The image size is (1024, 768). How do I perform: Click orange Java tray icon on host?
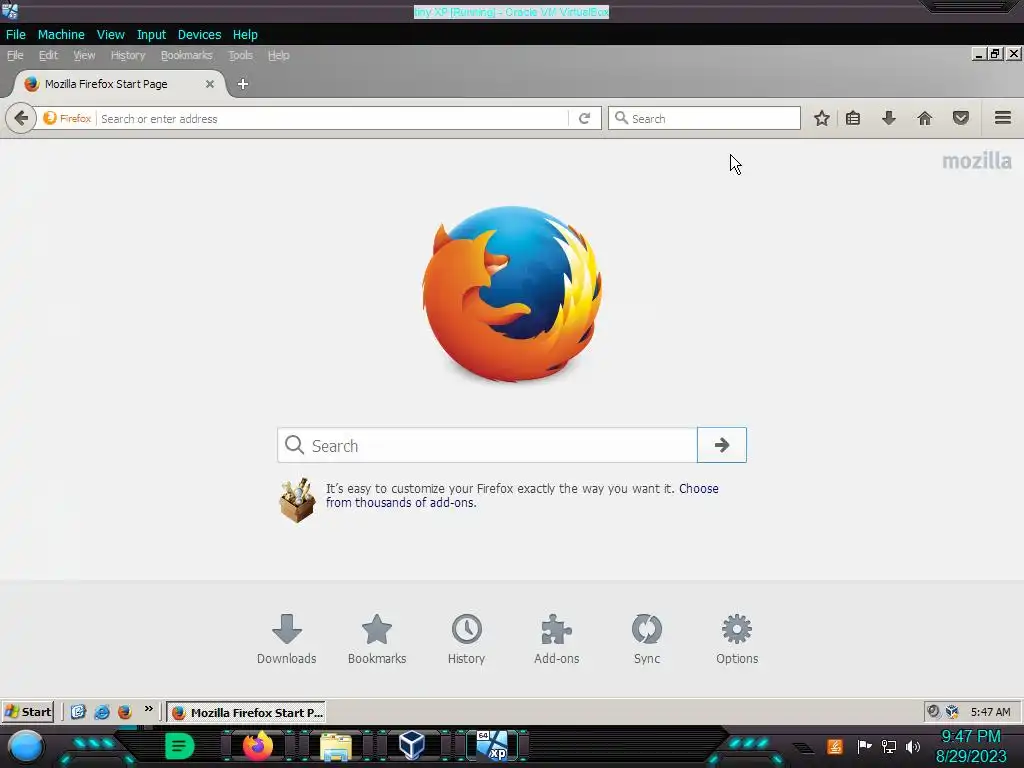835,746
